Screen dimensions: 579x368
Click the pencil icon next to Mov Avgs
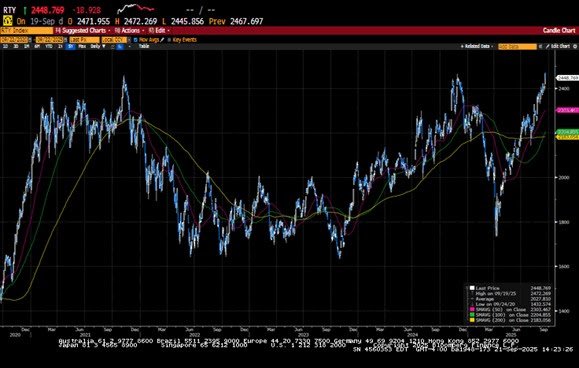click(162, 39)
